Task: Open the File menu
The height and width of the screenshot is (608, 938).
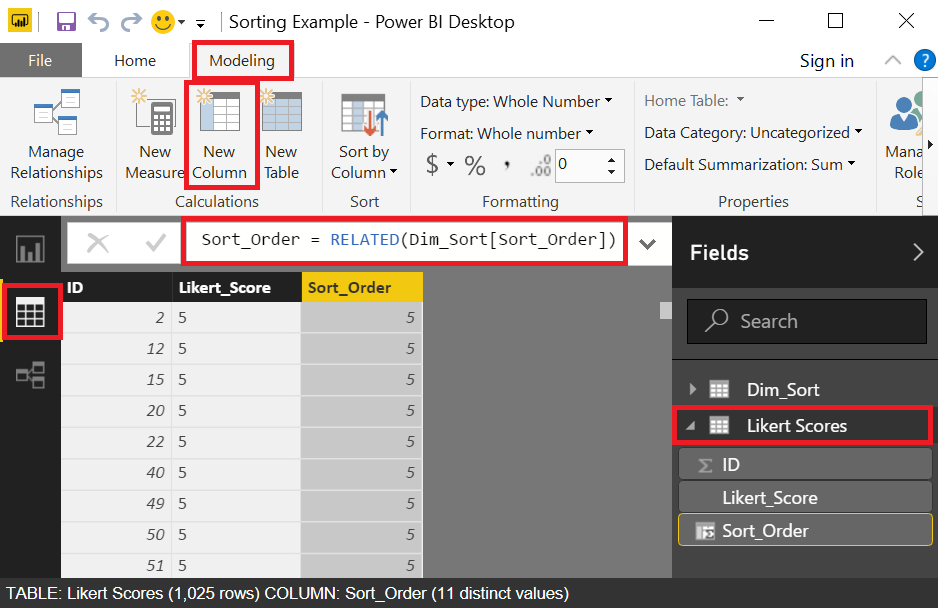Action: pyautogui.click(x=40, y=60)
